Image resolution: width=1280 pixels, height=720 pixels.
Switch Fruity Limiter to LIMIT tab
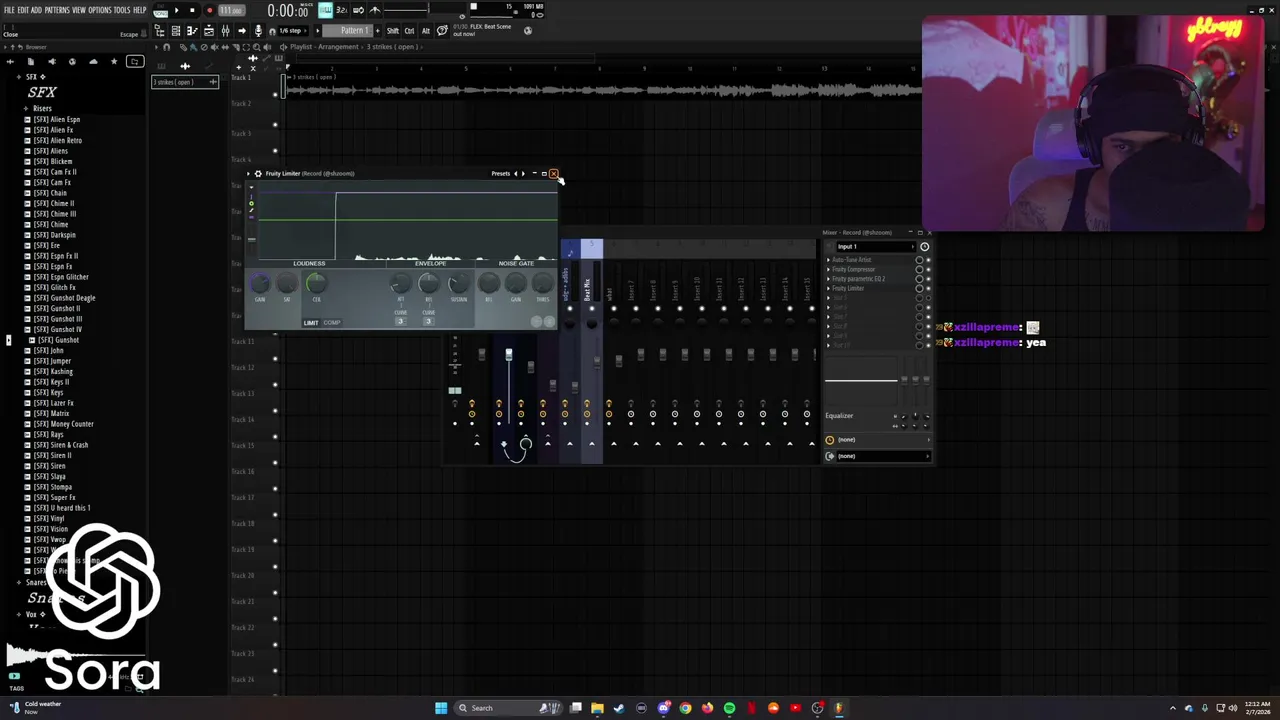click(x=311, y=323)
